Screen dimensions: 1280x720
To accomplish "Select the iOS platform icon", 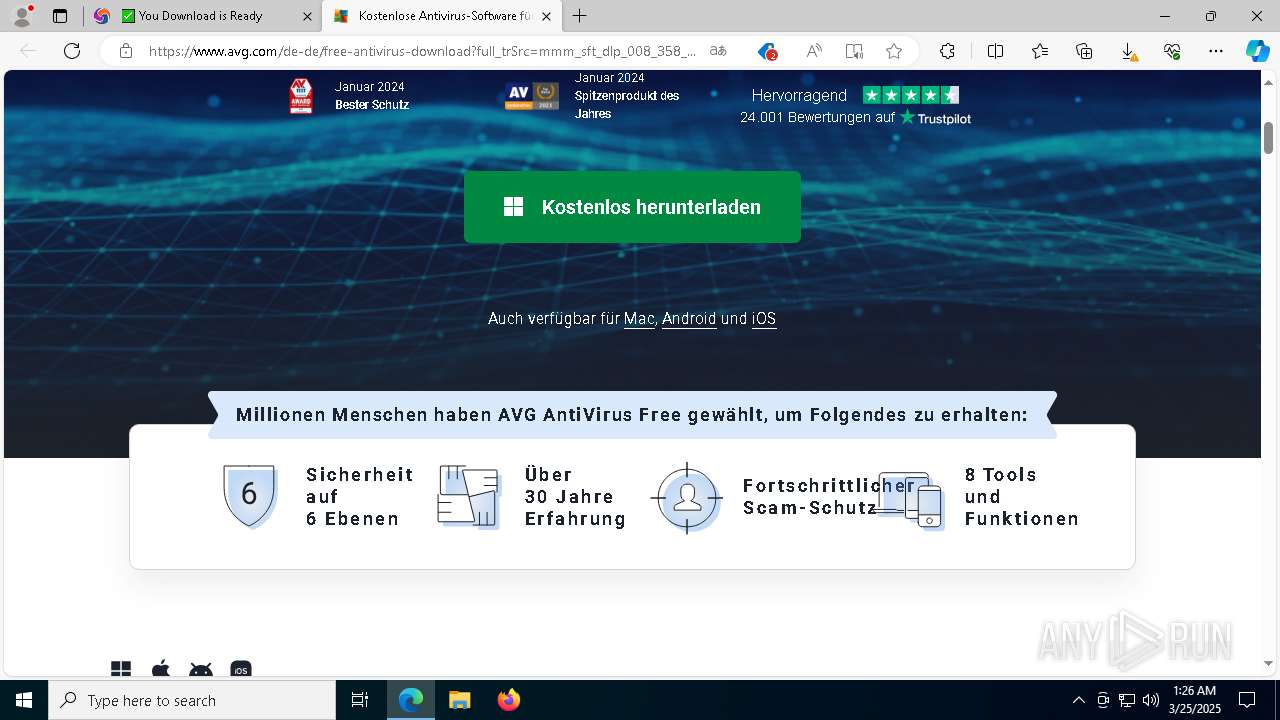I will pos(240,669).
